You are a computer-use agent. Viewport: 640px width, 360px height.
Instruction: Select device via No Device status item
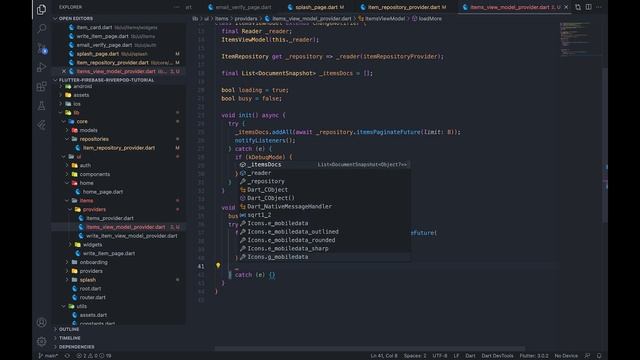(566, 356)
